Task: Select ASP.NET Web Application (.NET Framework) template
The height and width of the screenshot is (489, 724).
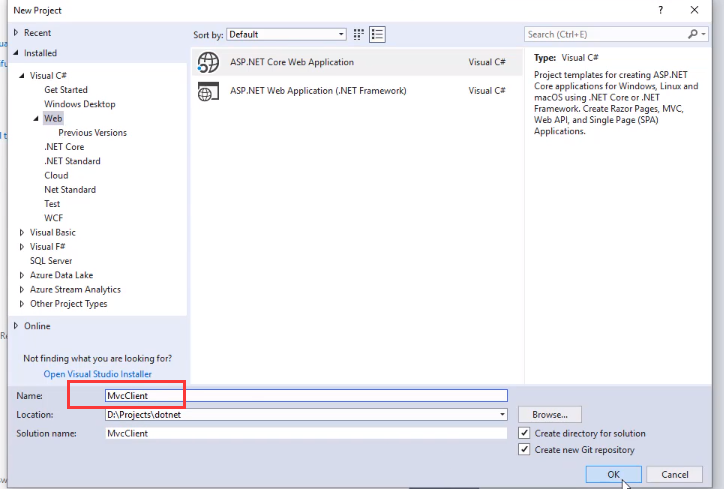Action: pos(357,91)
